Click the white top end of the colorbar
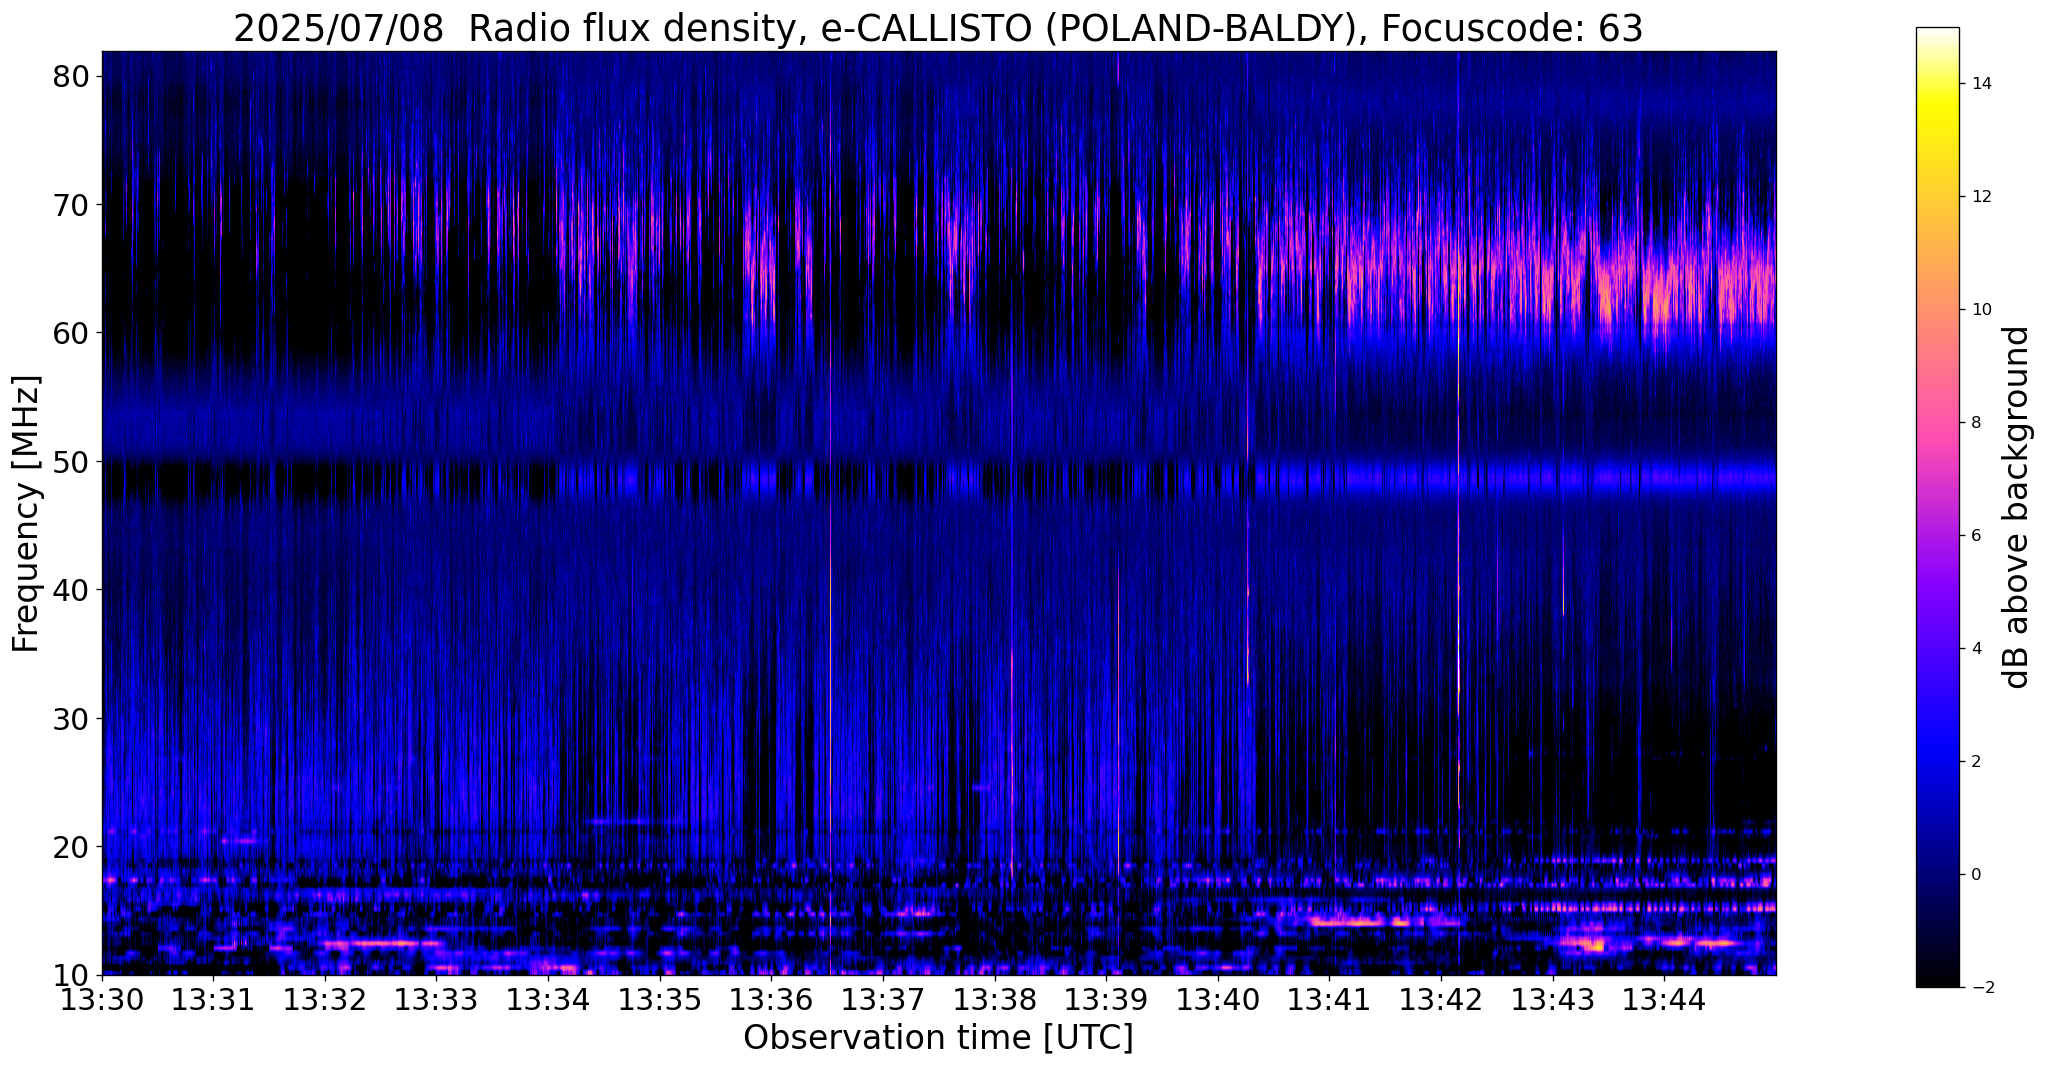This screenshot has width=2047, height=1067. 1937,33
